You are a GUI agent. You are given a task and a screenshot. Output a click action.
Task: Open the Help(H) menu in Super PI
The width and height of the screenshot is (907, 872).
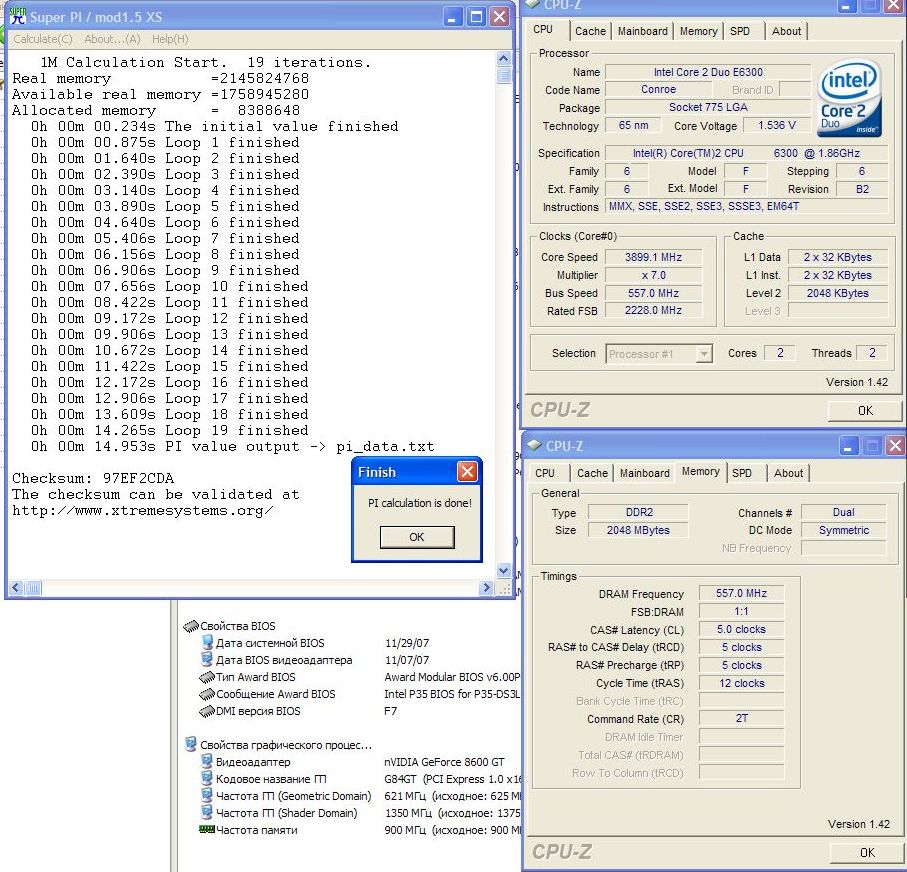170,39
